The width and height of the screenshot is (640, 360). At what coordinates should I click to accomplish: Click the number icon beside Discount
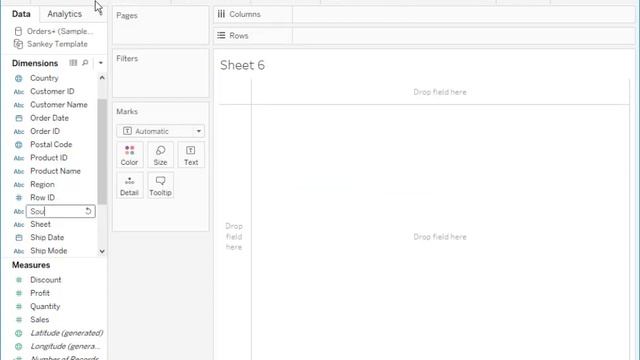tap(19, 280)
